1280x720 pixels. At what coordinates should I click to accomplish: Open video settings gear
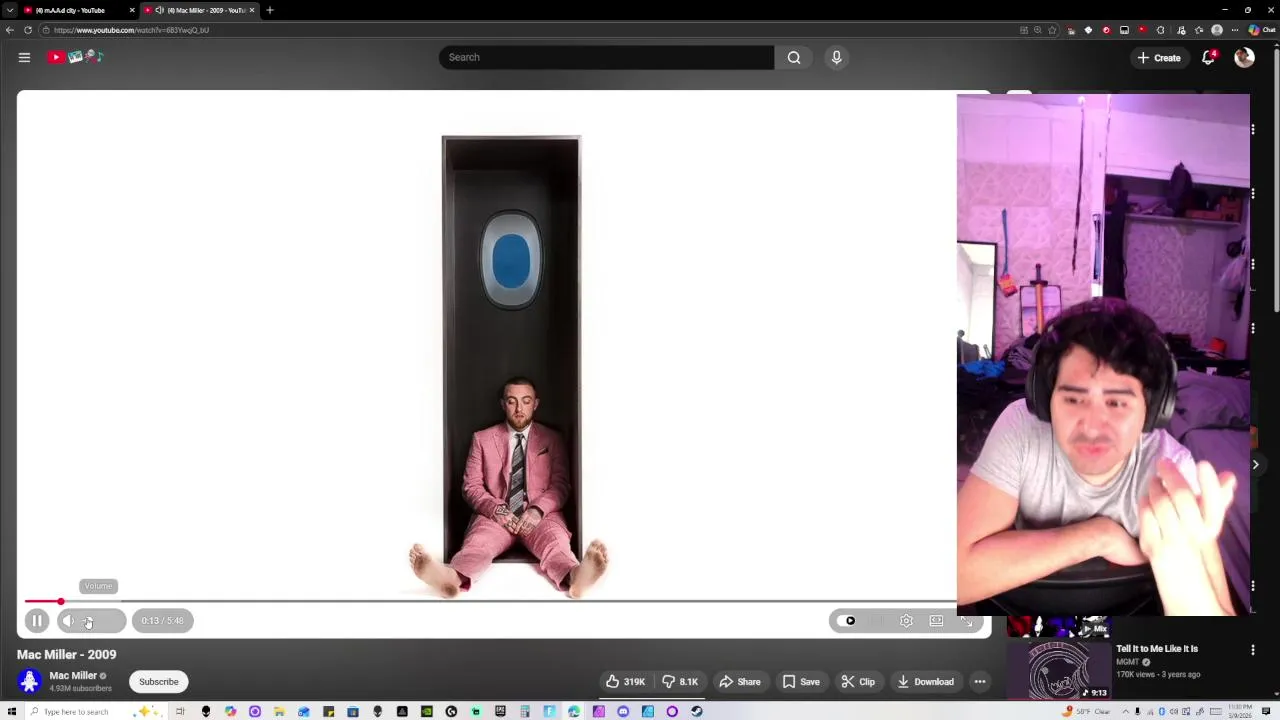coord(906,621)
